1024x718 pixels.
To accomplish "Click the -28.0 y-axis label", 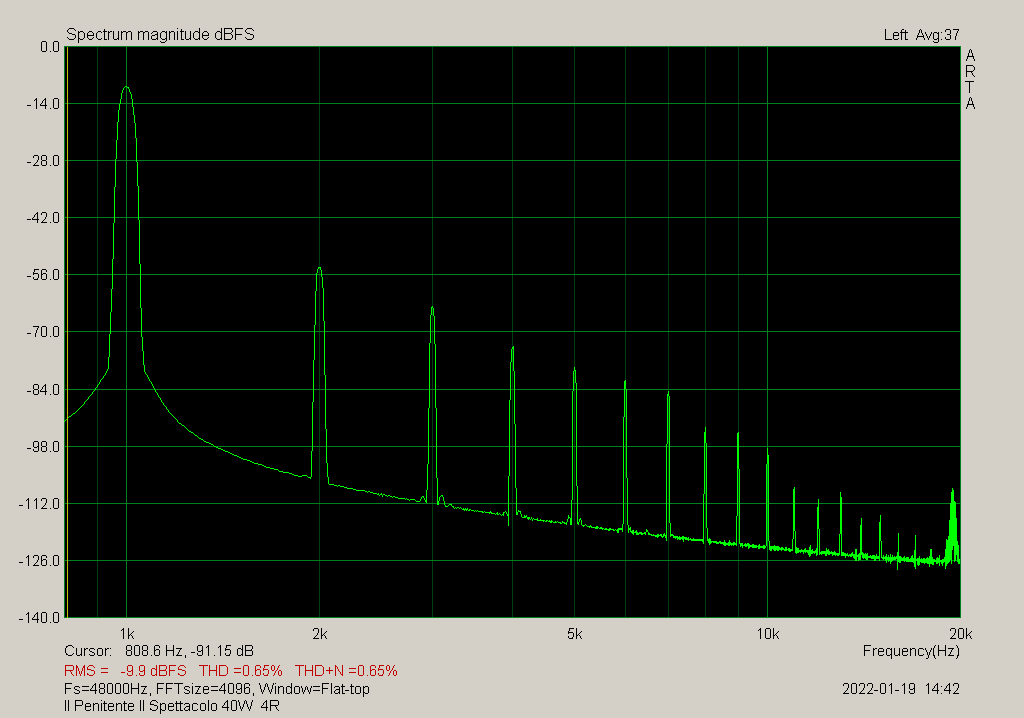I will (x=43, y=161).
